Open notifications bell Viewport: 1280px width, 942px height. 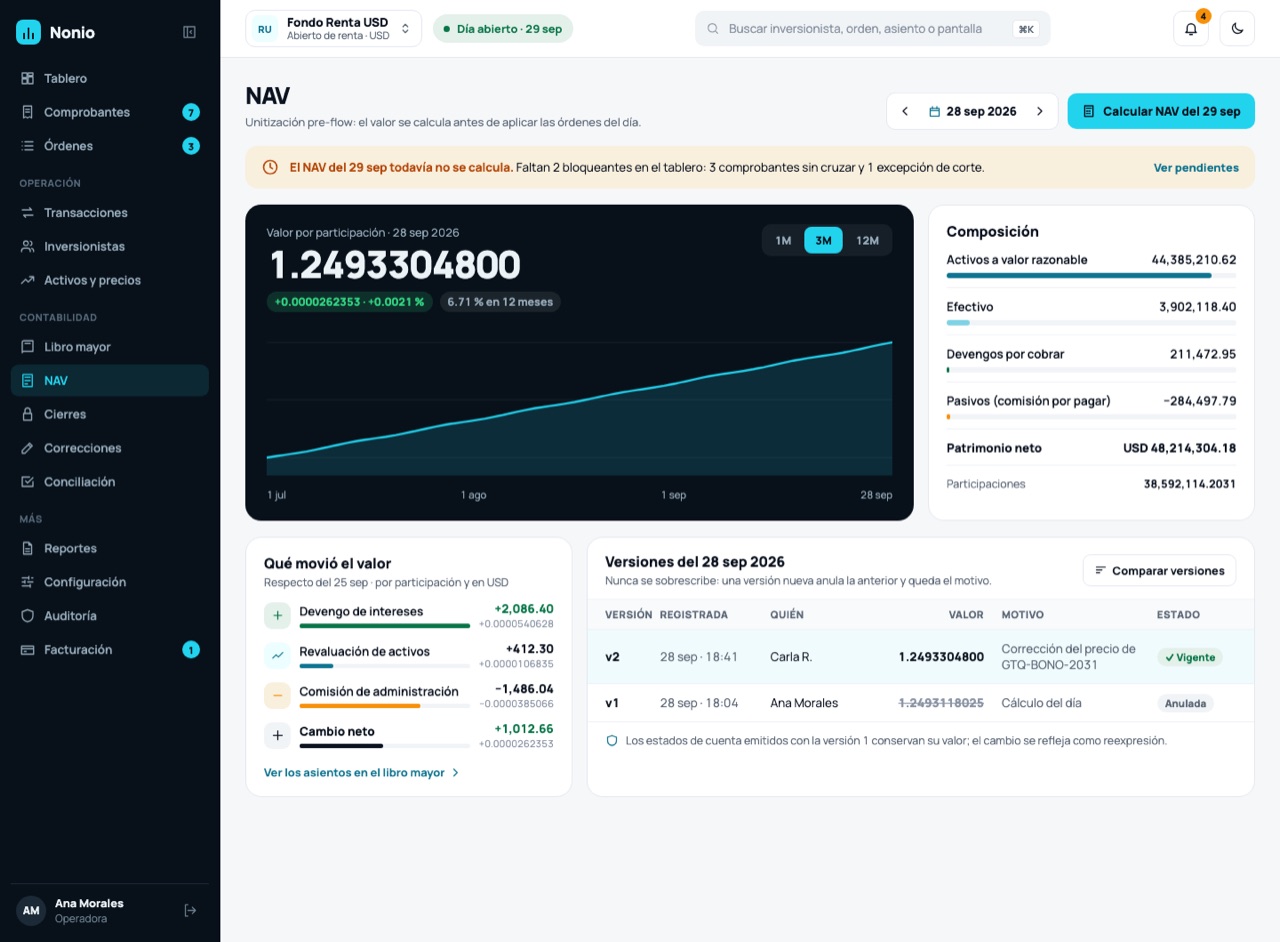tap(1191, 29)
